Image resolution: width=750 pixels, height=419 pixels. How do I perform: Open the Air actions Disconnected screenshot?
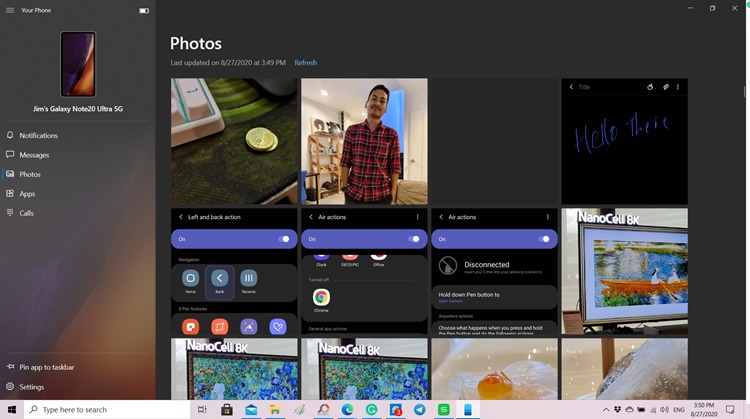point(495,271)
